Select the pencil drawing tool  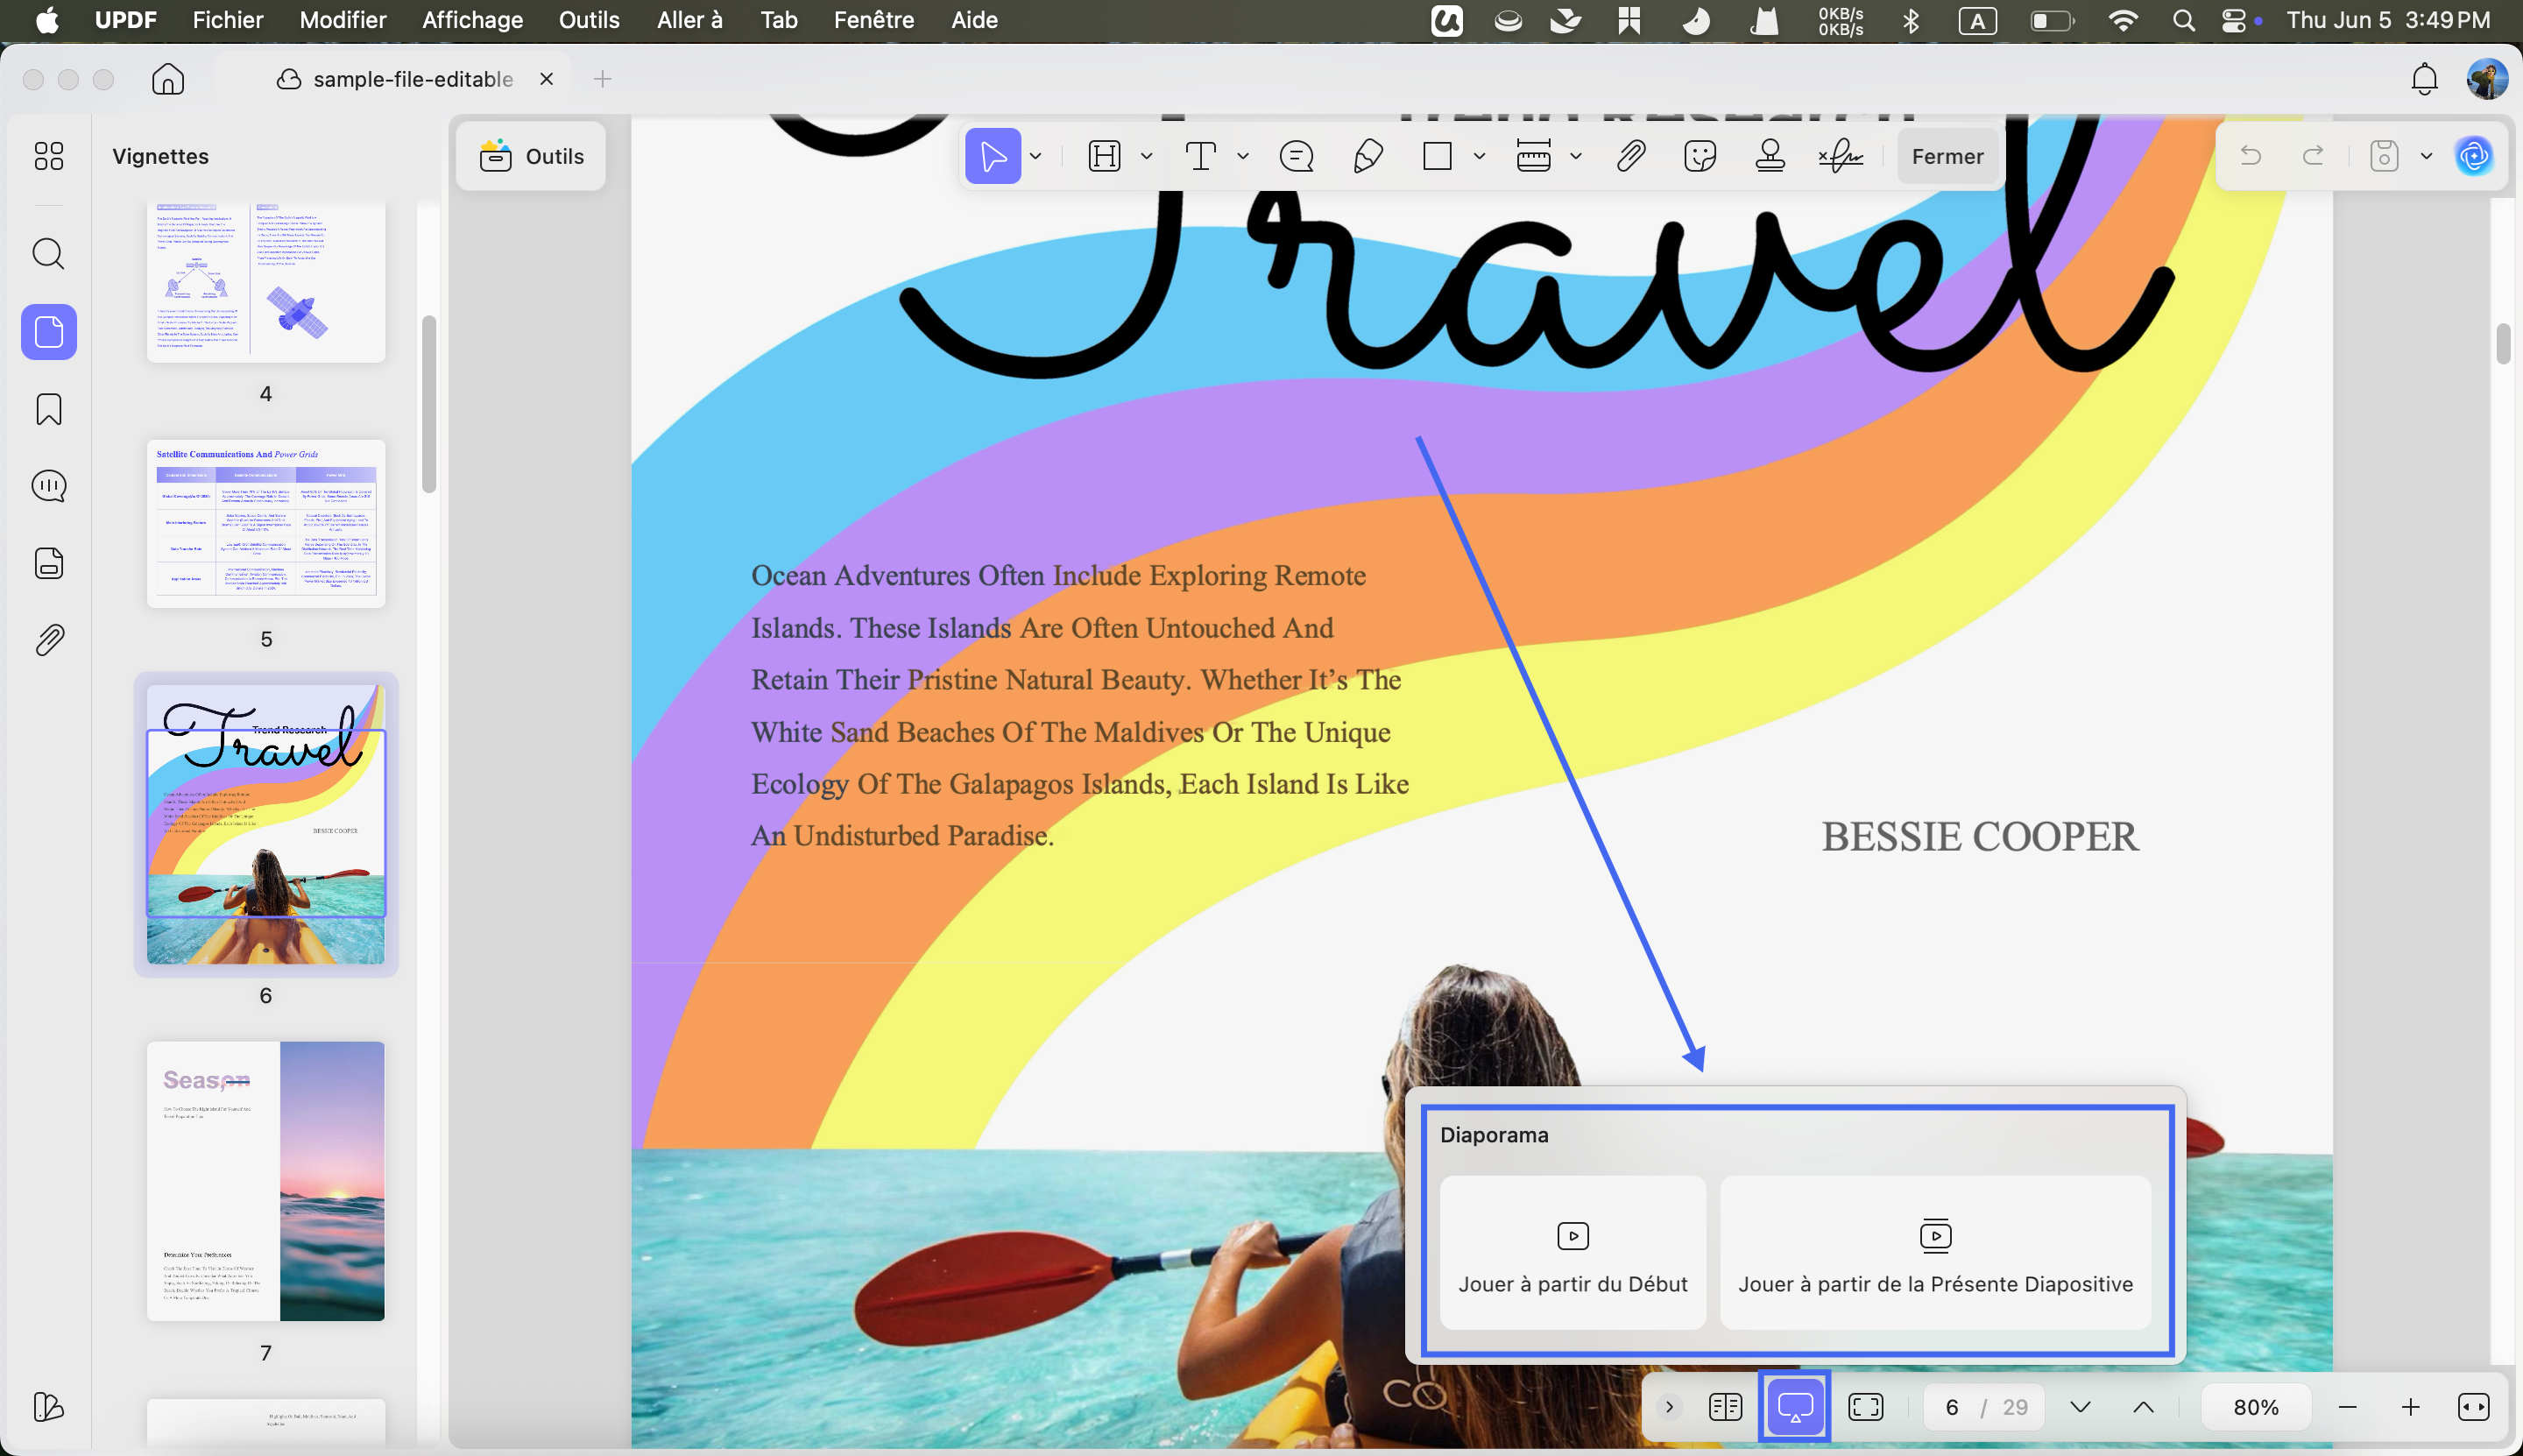pyautogui.click(x=1368, y=156)
